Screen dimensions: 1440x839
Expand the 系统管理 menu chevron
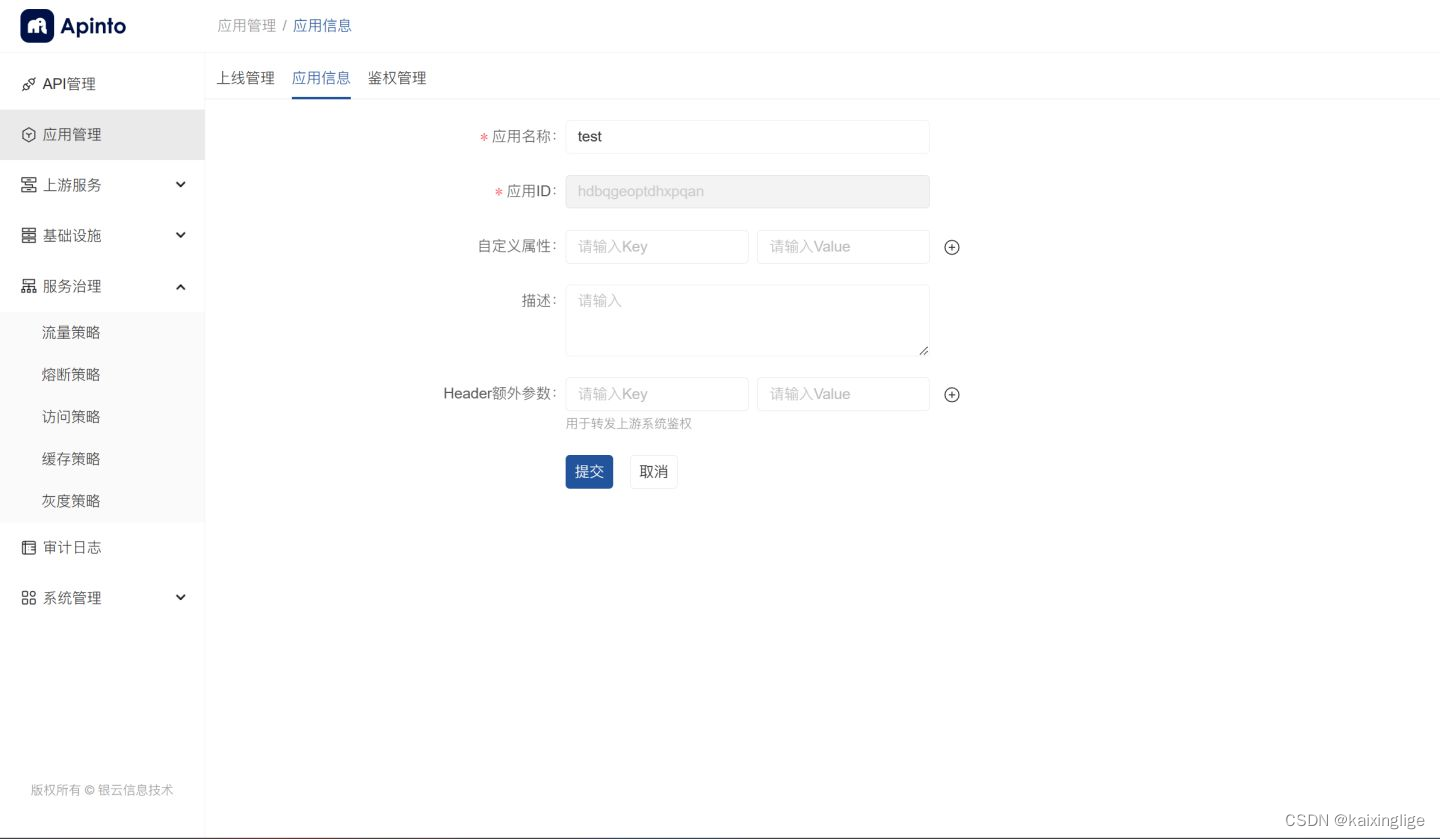pos(181,598)
